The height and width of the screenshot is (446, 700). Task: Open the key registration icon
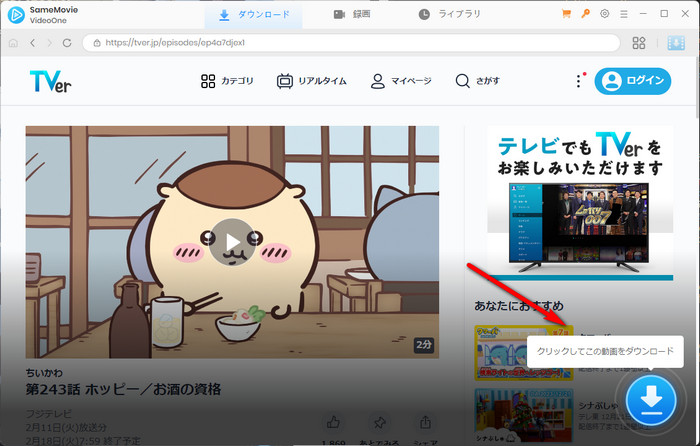[x=585, y=14]
